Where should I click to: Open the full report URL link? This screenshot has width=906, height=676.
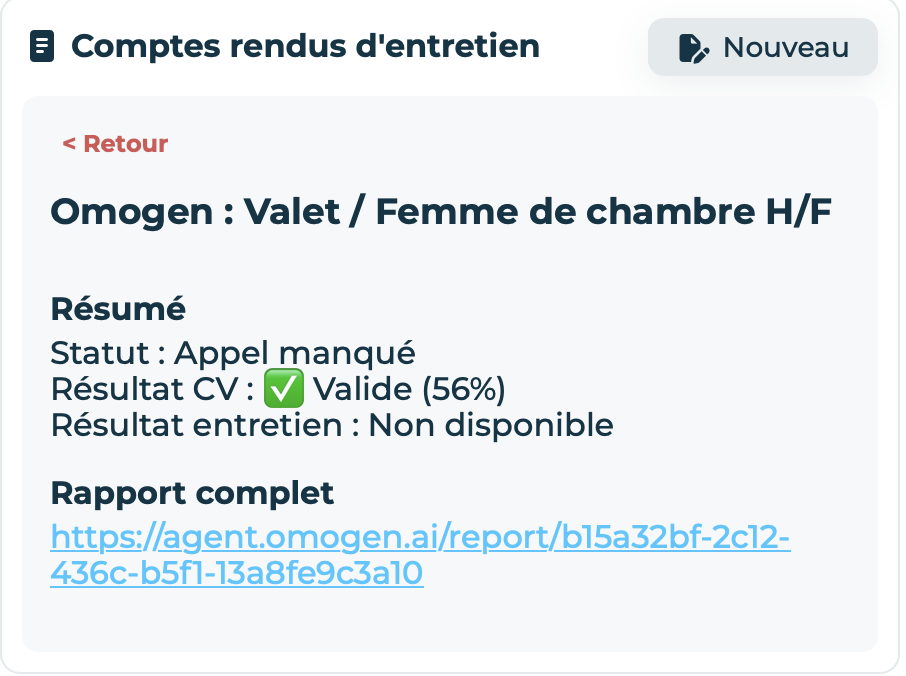[420, 537]
